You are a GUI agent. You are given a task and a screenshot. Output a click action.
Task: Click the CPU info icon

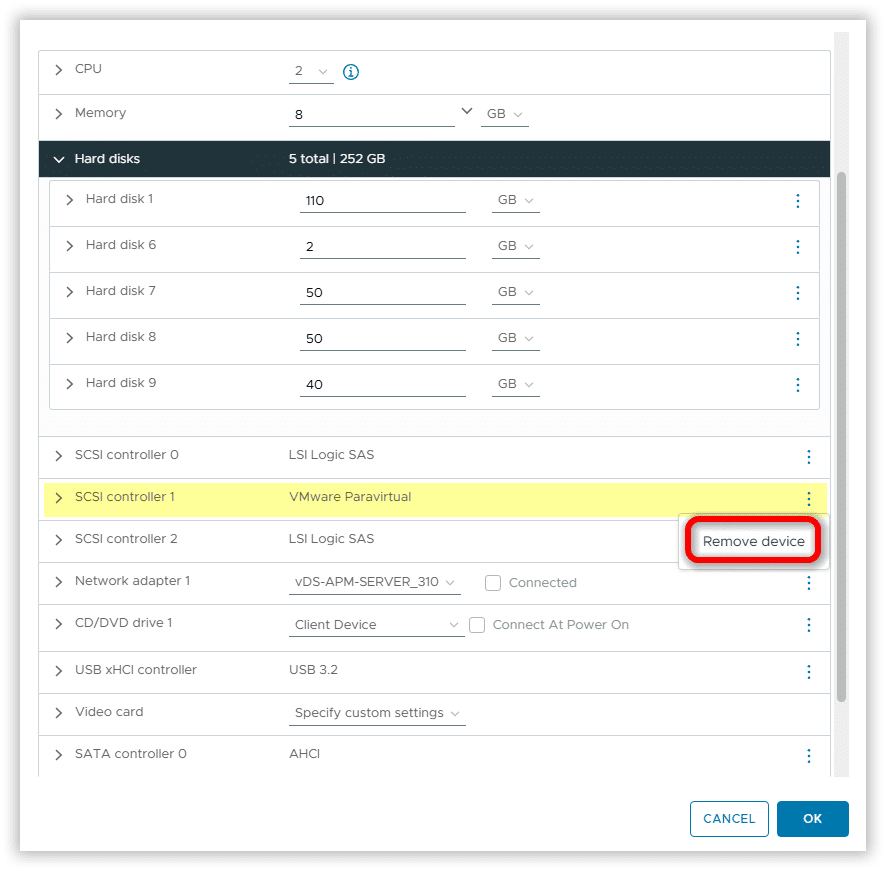[x=351, y=72]
